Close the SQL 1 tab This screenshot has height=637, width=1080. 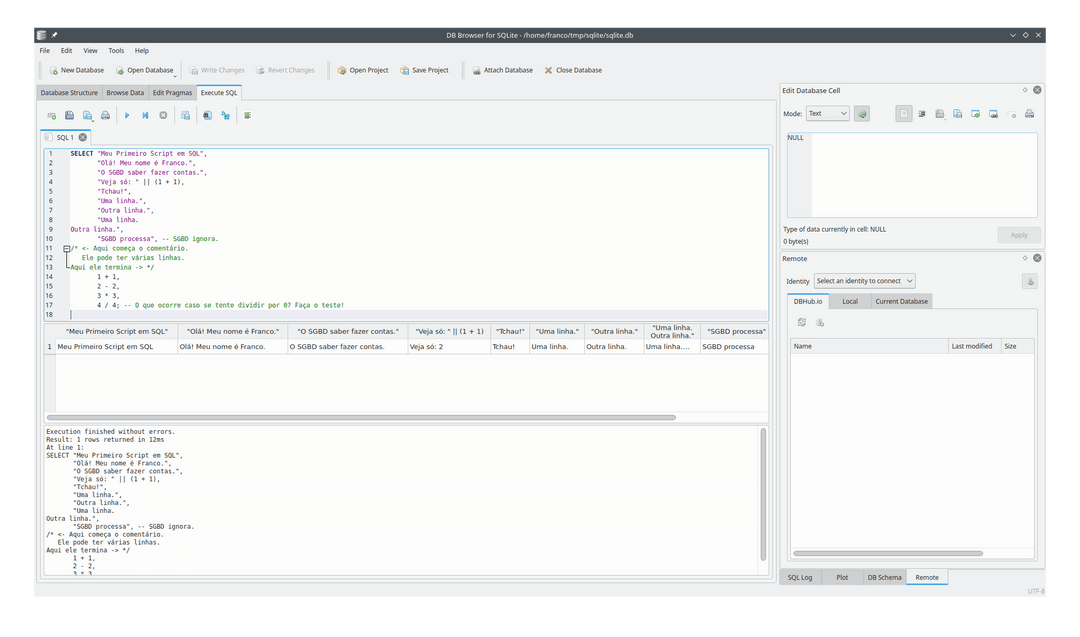click(83, 137)
